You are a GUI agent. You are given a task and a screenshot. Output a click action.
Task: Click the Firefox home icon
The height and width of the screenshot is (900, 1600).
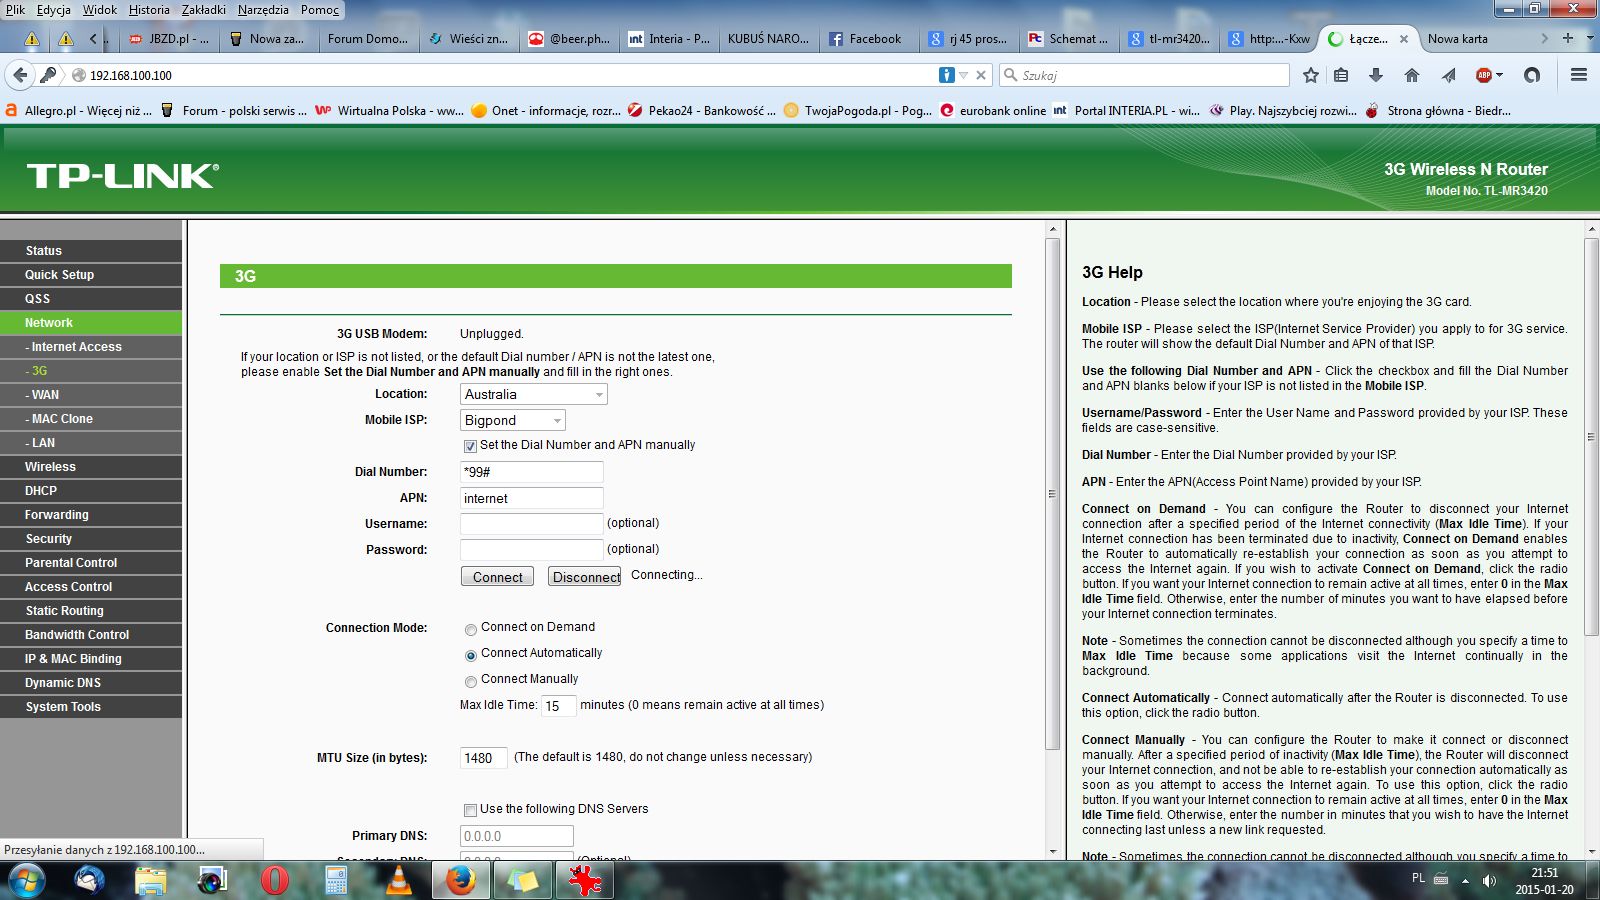[x=1412, y=75]
